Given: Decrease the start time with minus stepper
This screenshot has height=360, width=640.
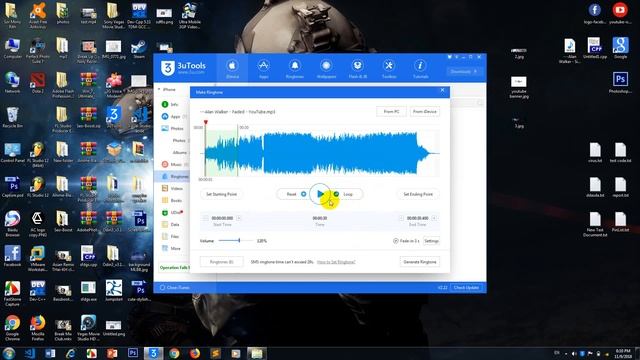Looking at the screenshot, I should pyautogui.click(x=206, y=218).
